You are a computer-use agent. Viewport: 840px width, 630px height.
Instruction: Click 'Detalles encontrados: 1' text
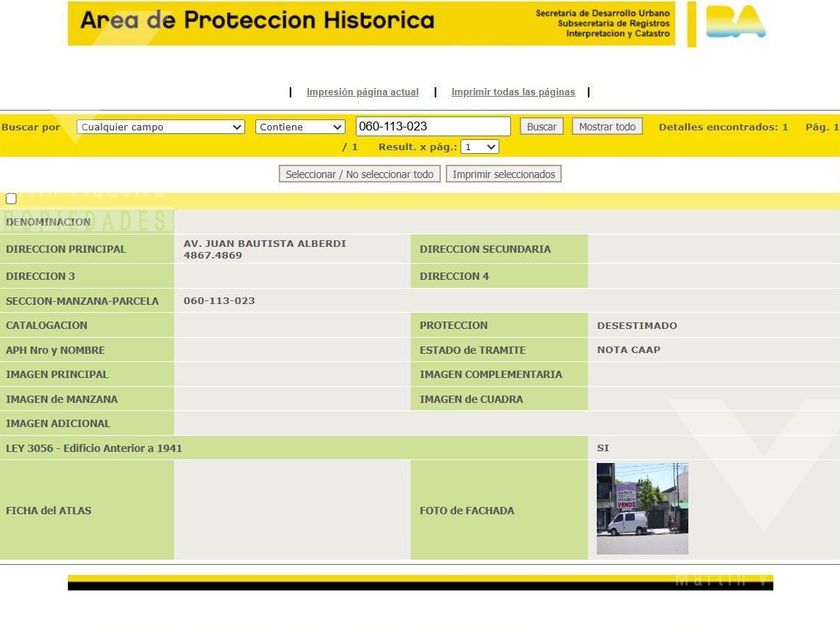pyautogui.click(x=723, y=127)
